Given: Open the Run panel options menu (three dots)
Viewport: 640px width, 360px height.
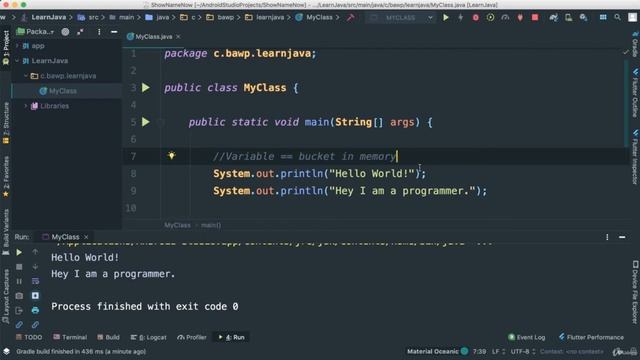Looking at the screenshot, I should (x=607, y=237).
